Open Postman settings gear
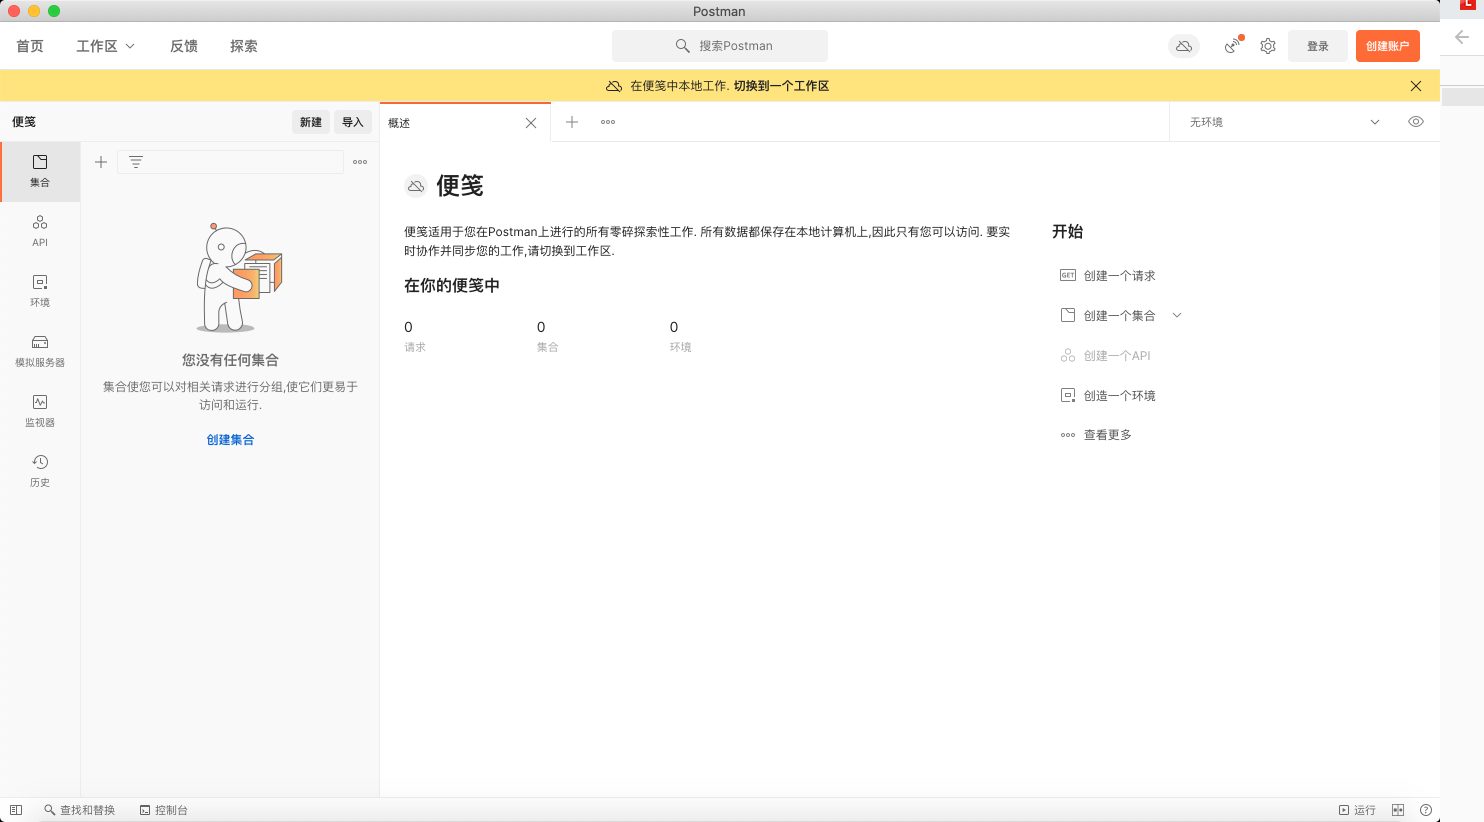 1267,46
